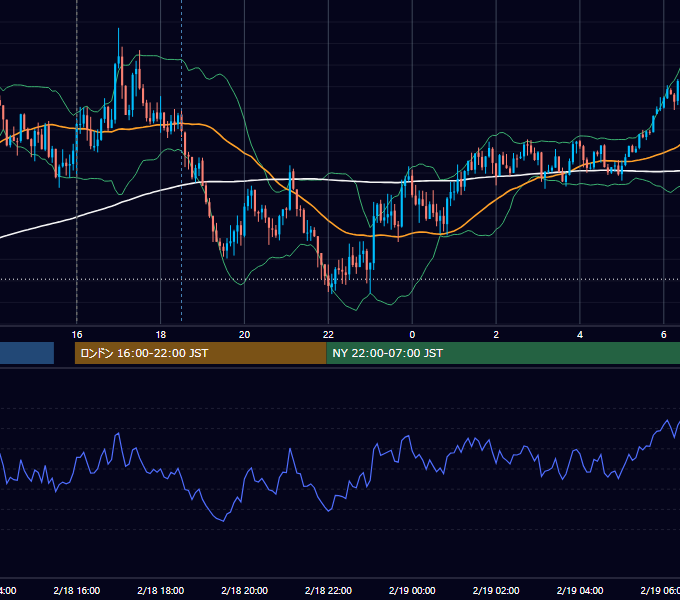Click the NY 22:00-07:00 JST session bar

tap(503, 353)
